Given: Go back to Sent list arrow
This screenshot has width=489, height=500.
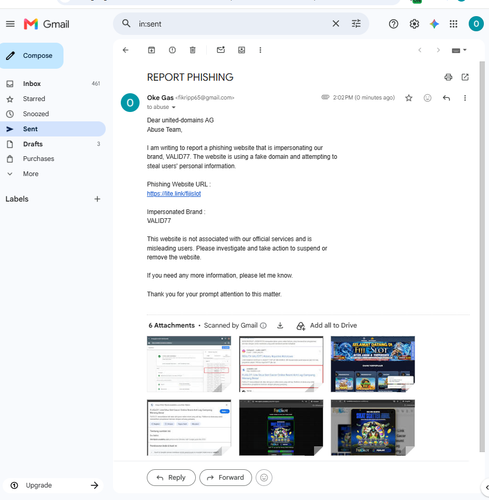Looking at the screenshot, I should 126,50.
